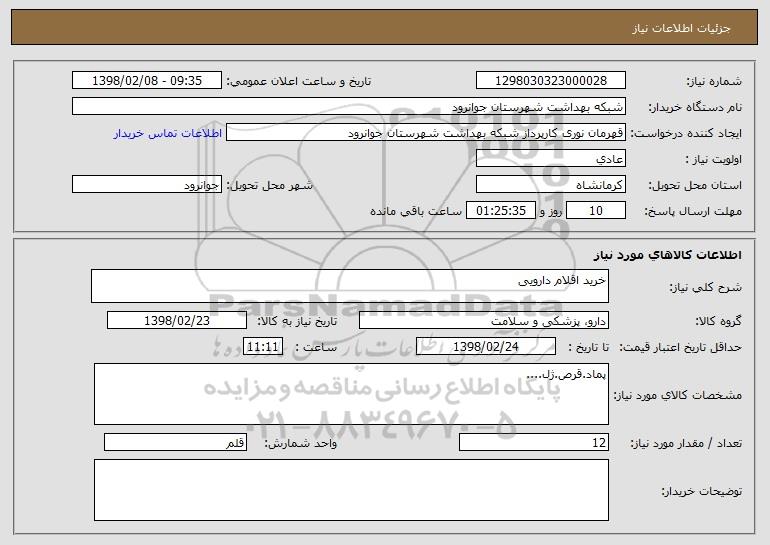
Task: Click the item specifications box پماد.قرص.ژل
Action: point(351,394)
